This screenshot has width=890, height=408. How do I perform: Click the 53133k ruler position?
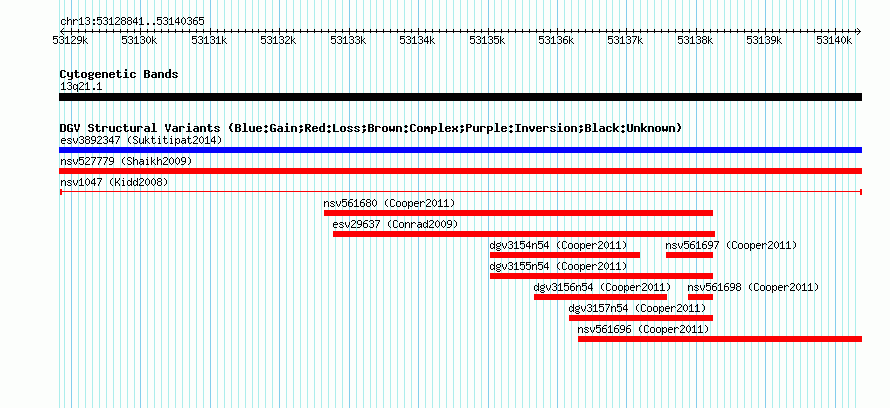point(349,40)
